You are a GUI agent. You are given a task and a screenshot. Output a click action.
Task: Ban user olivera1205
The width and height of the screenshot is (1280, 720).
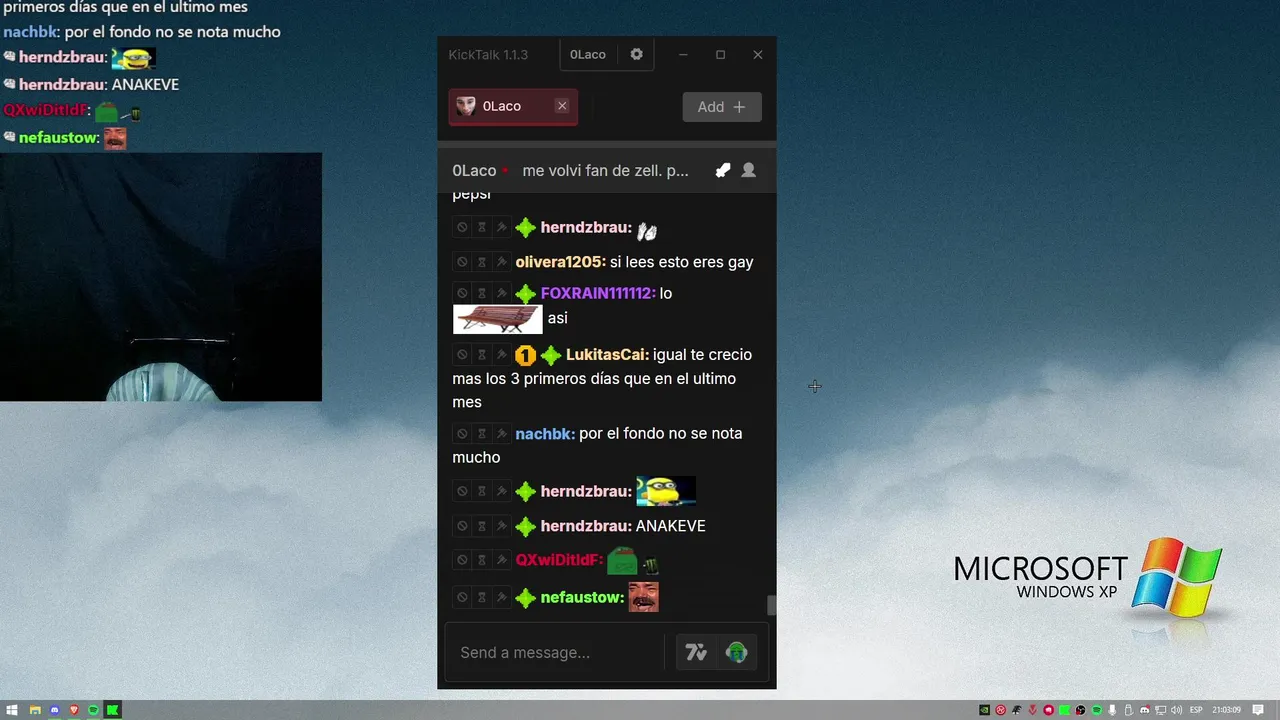click(x=462, y=262)
